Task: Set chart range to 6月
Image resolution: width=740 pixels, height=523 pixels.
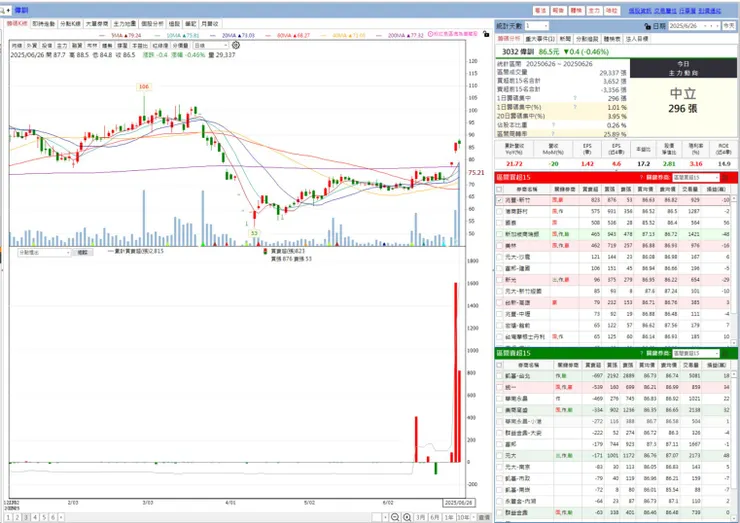Action: click(x=435, y=517)
